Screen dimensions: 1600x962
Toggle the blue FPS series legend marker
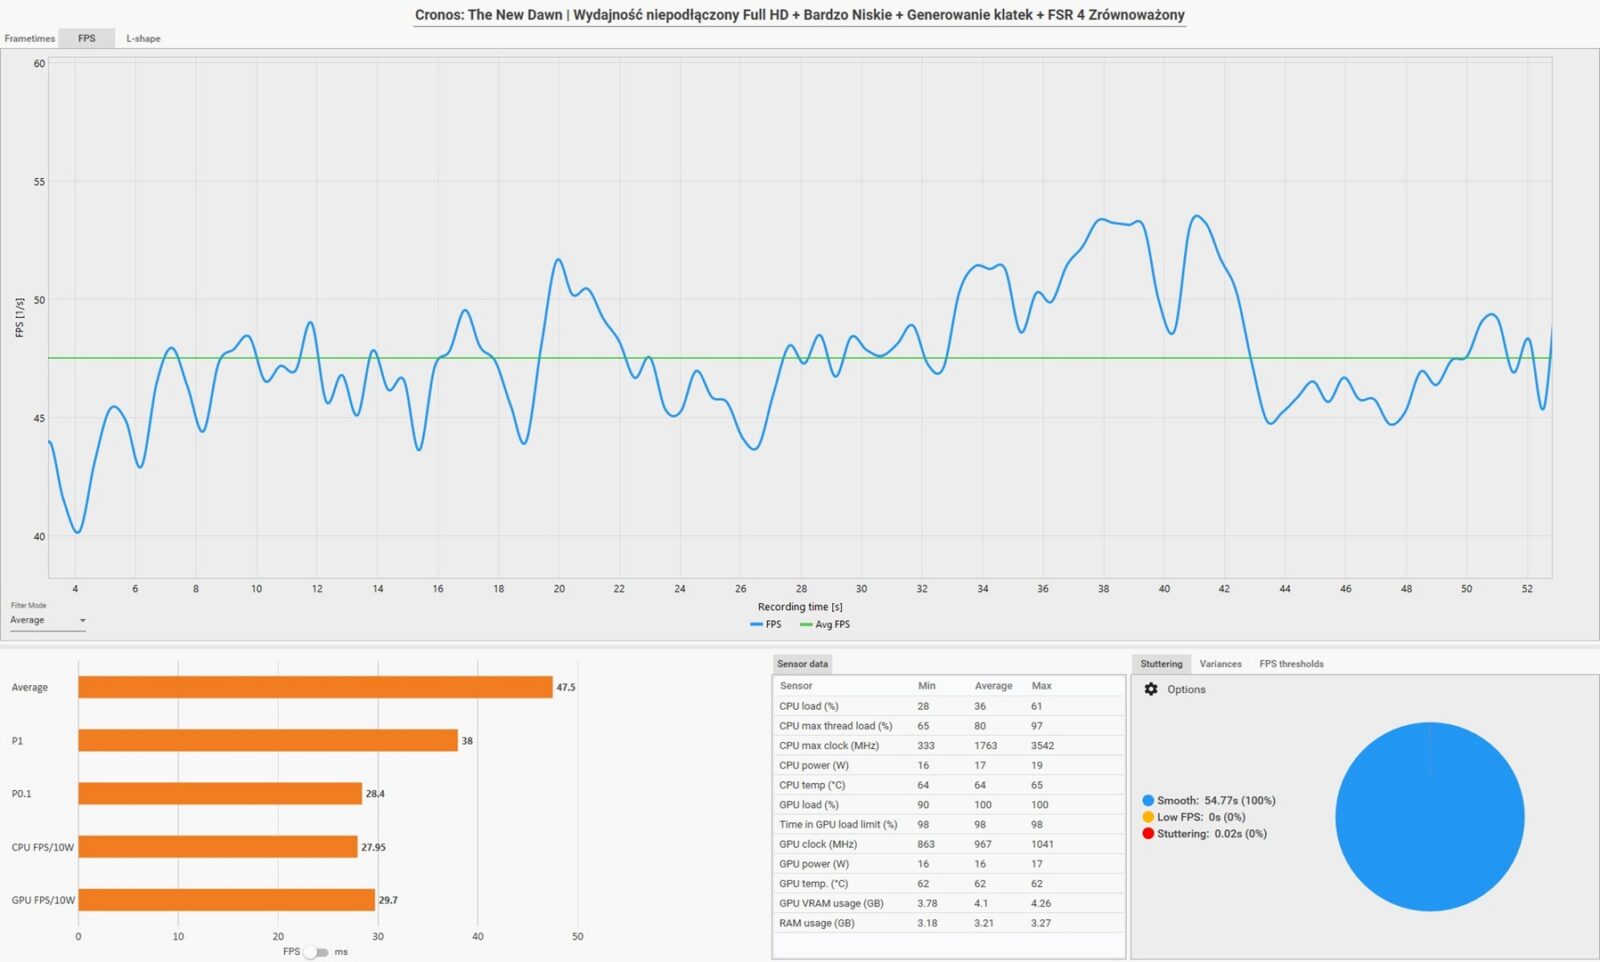tap(756, 624)
